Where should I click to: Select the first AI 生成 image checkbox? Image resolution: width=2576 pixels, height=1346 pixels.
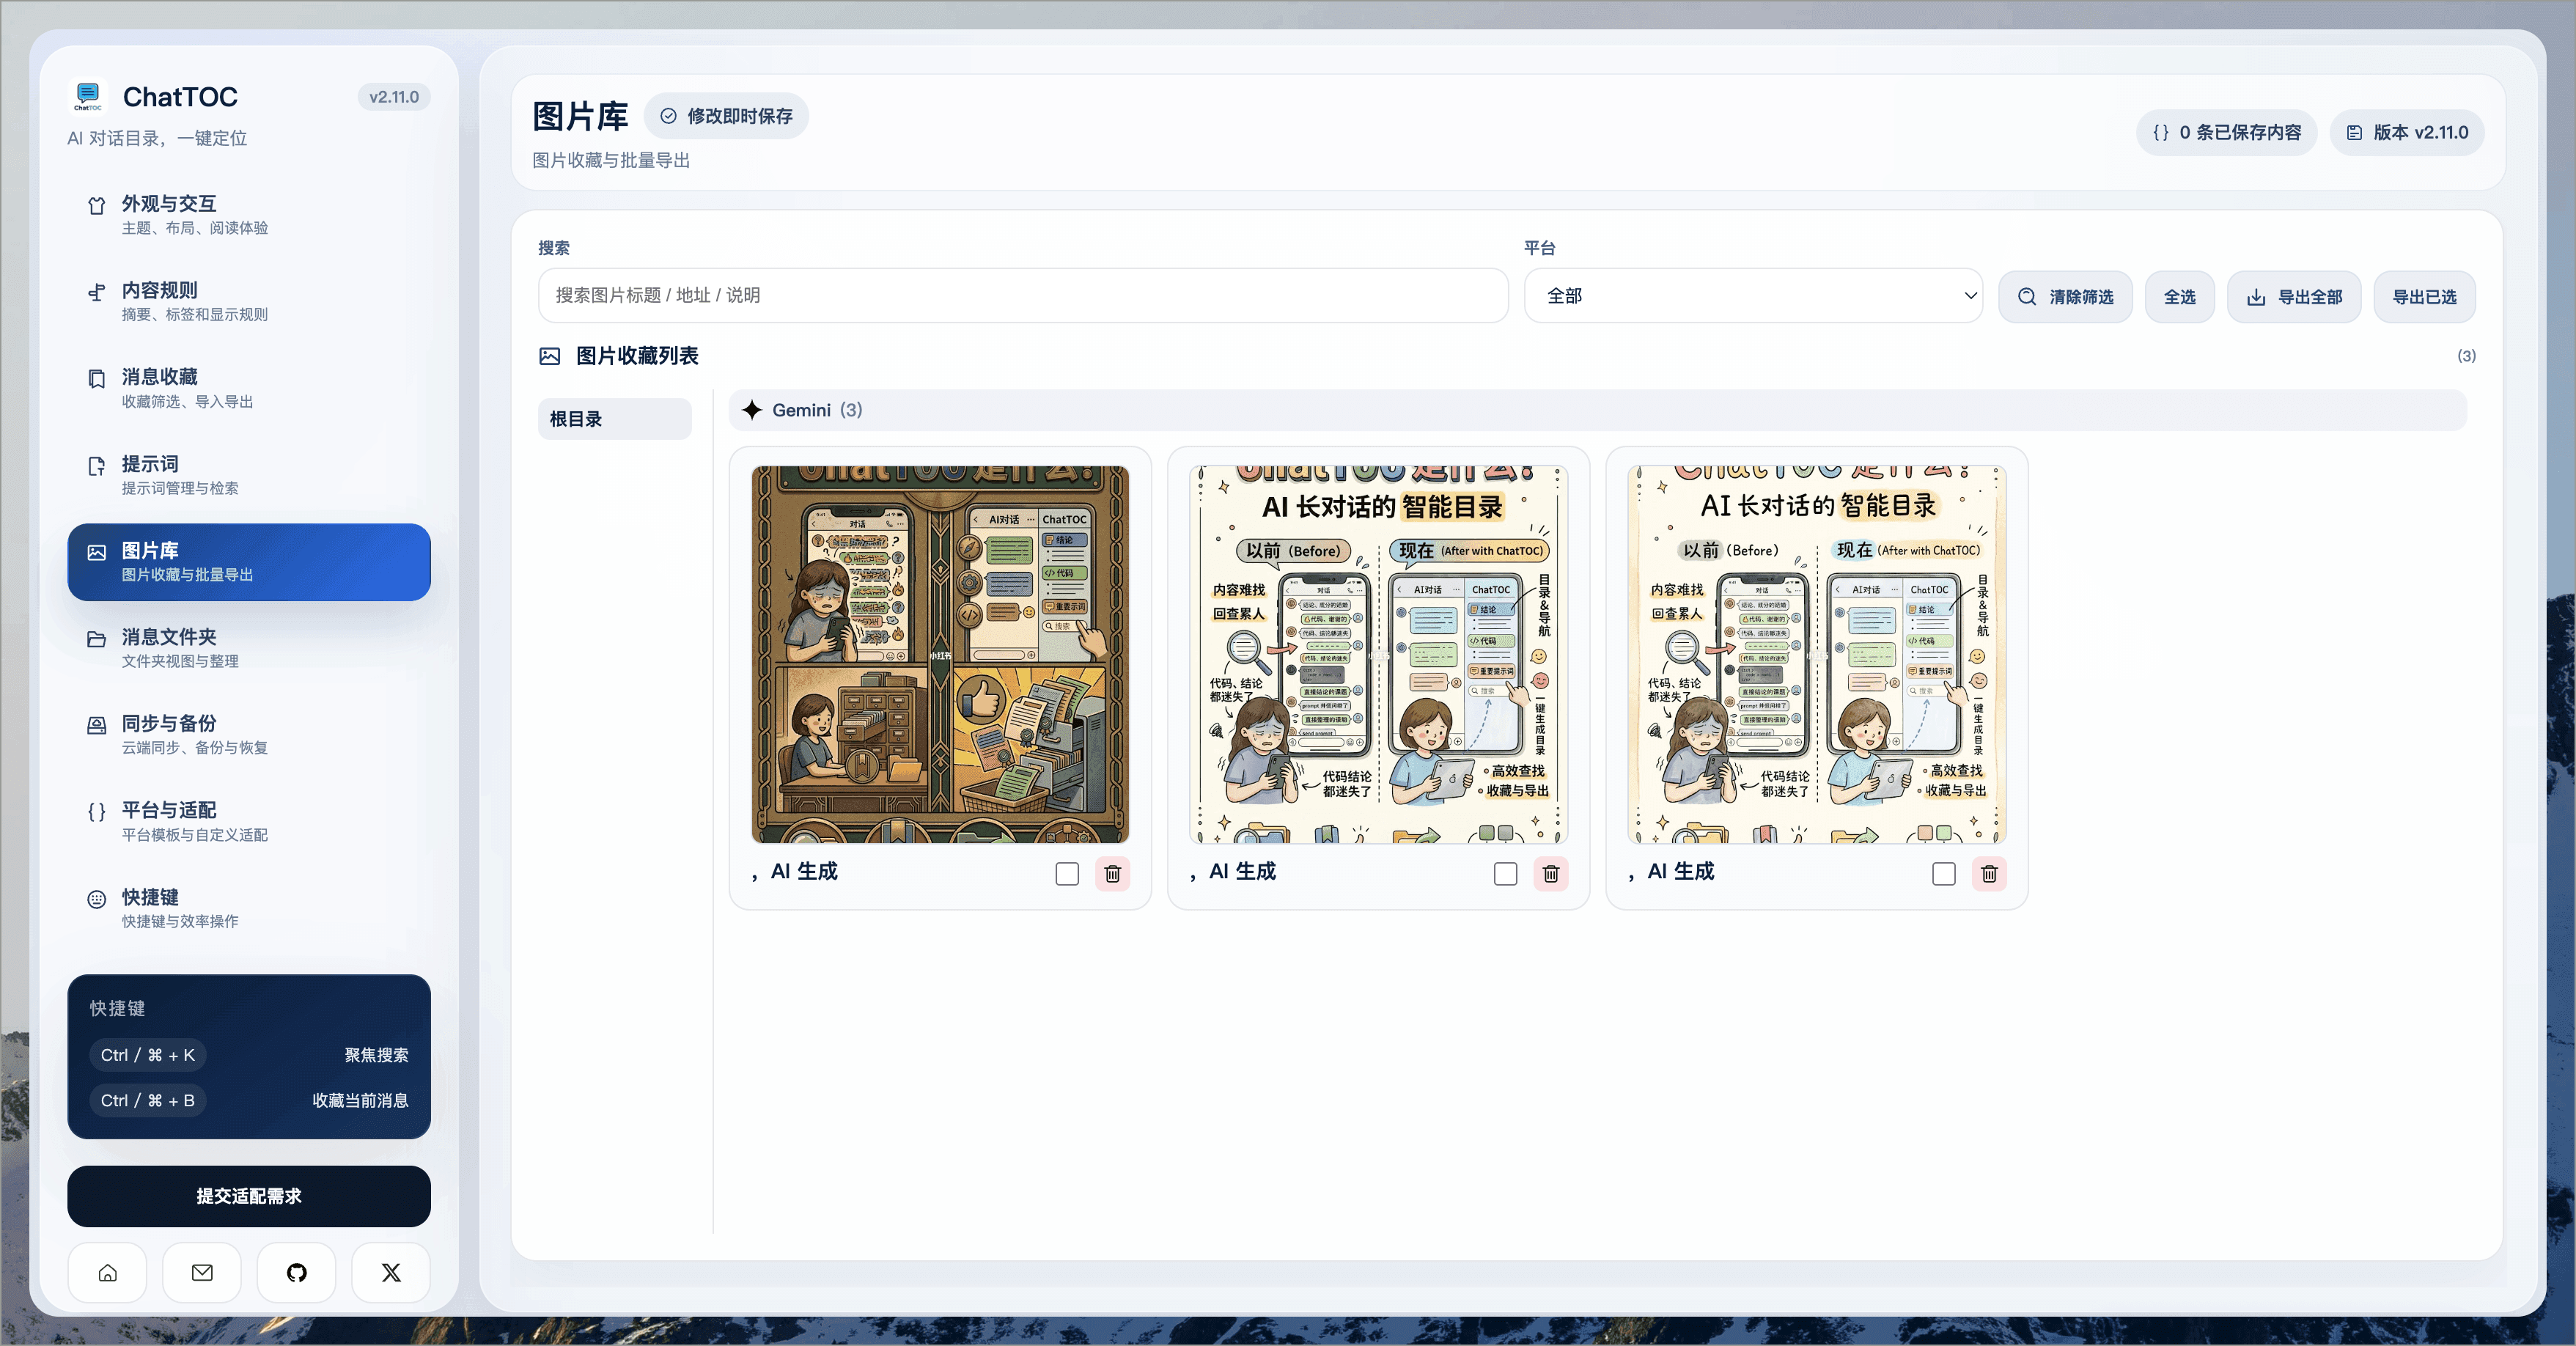click(x=1067, y=874)
